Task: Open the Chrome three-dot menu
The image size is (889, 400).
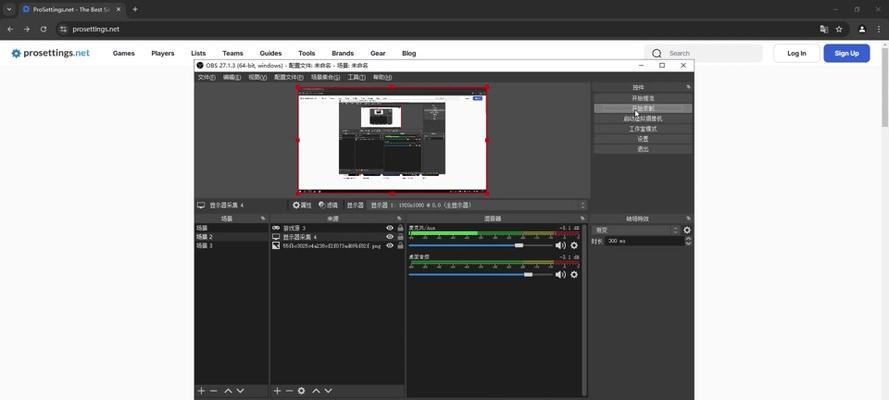Action: pos(879,29)
